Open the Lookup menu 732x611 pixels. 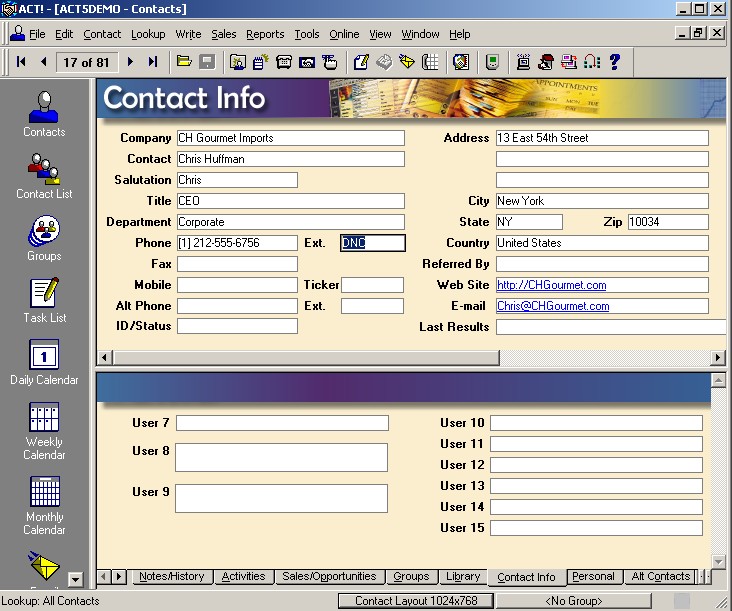pyautogui.click(x=148, y=34)
